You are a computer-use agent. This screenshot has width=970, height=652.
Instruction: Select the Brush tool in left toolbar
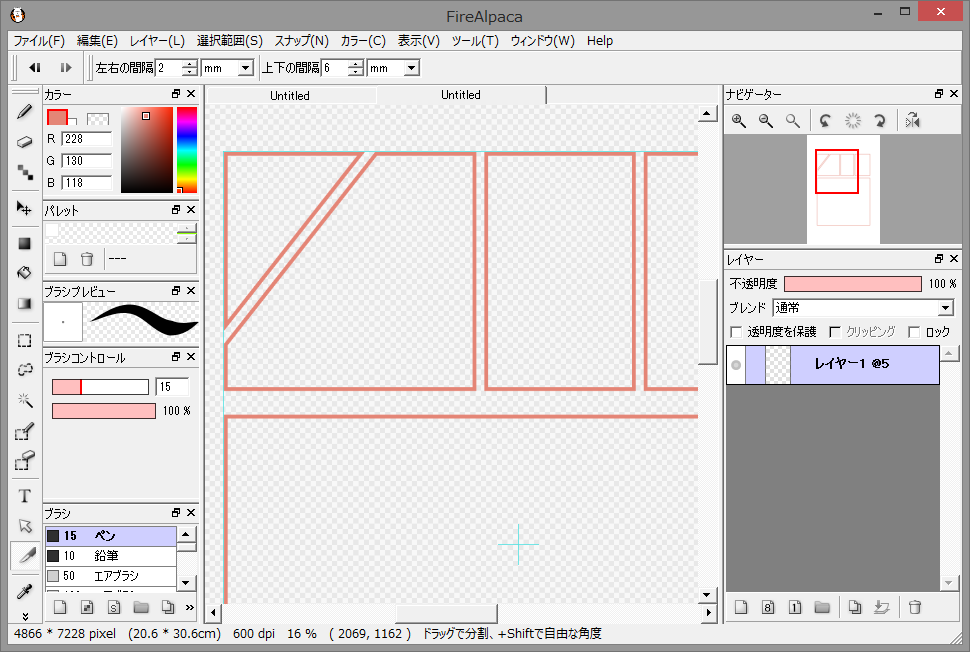pyautogui.click(x=24, y=112)
